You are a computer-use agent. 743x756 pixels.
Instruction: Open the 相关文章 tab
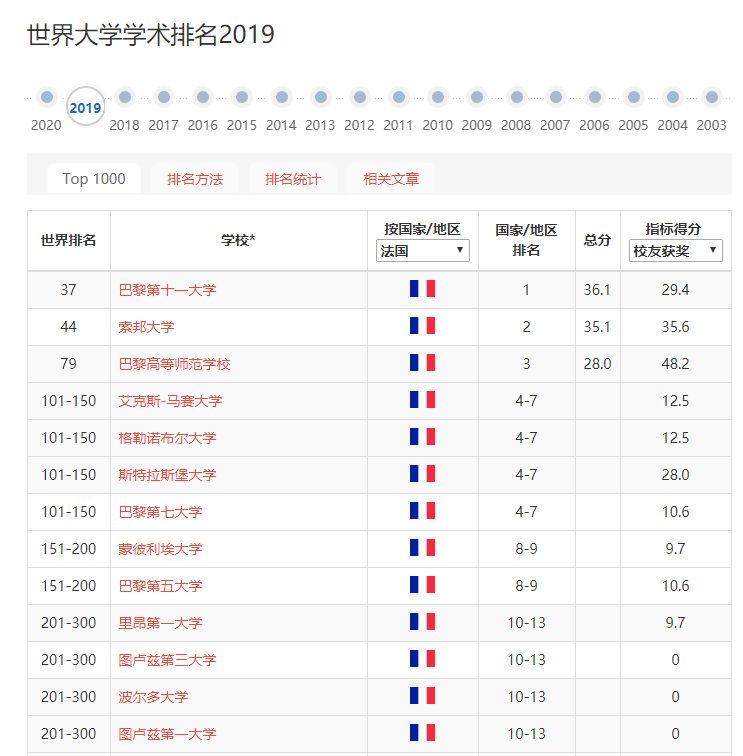[x=391, y=179]
